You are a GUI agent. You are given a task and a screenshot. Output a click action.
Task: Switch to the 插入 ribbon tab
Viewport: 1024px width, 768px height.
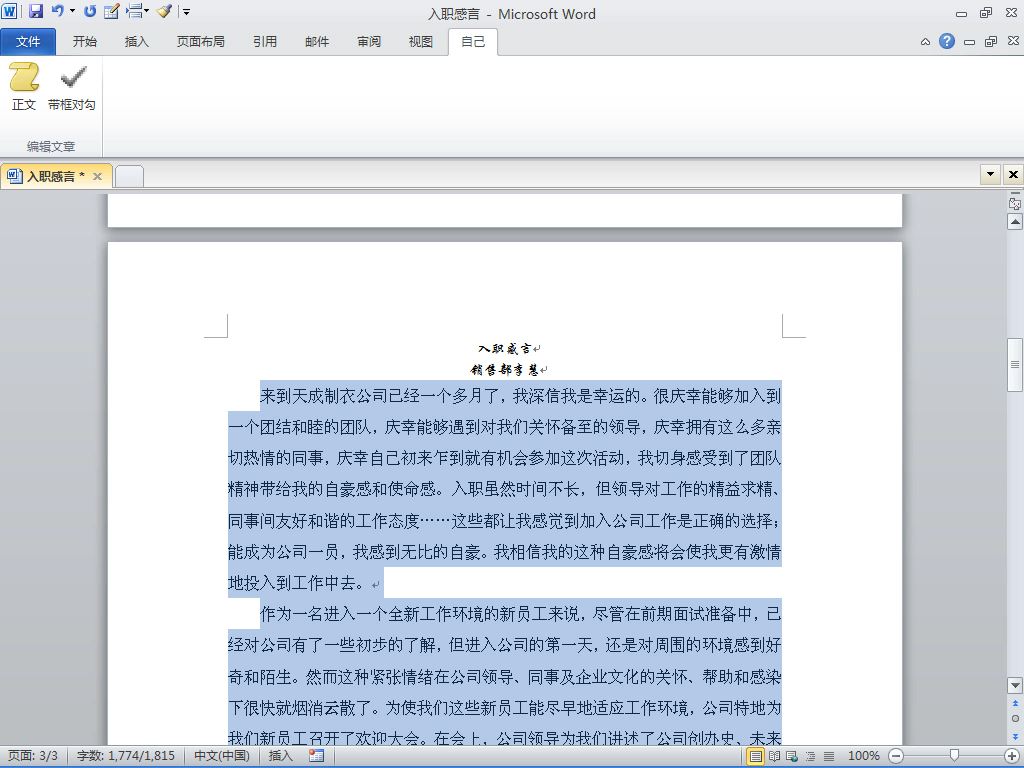[x=136, y=42]
